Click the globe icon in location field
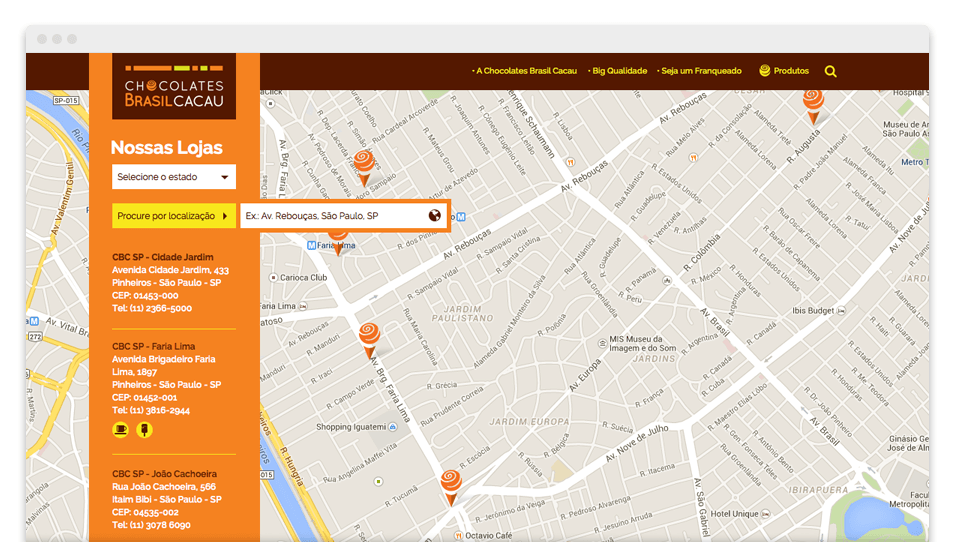 (x=434, y=215)
